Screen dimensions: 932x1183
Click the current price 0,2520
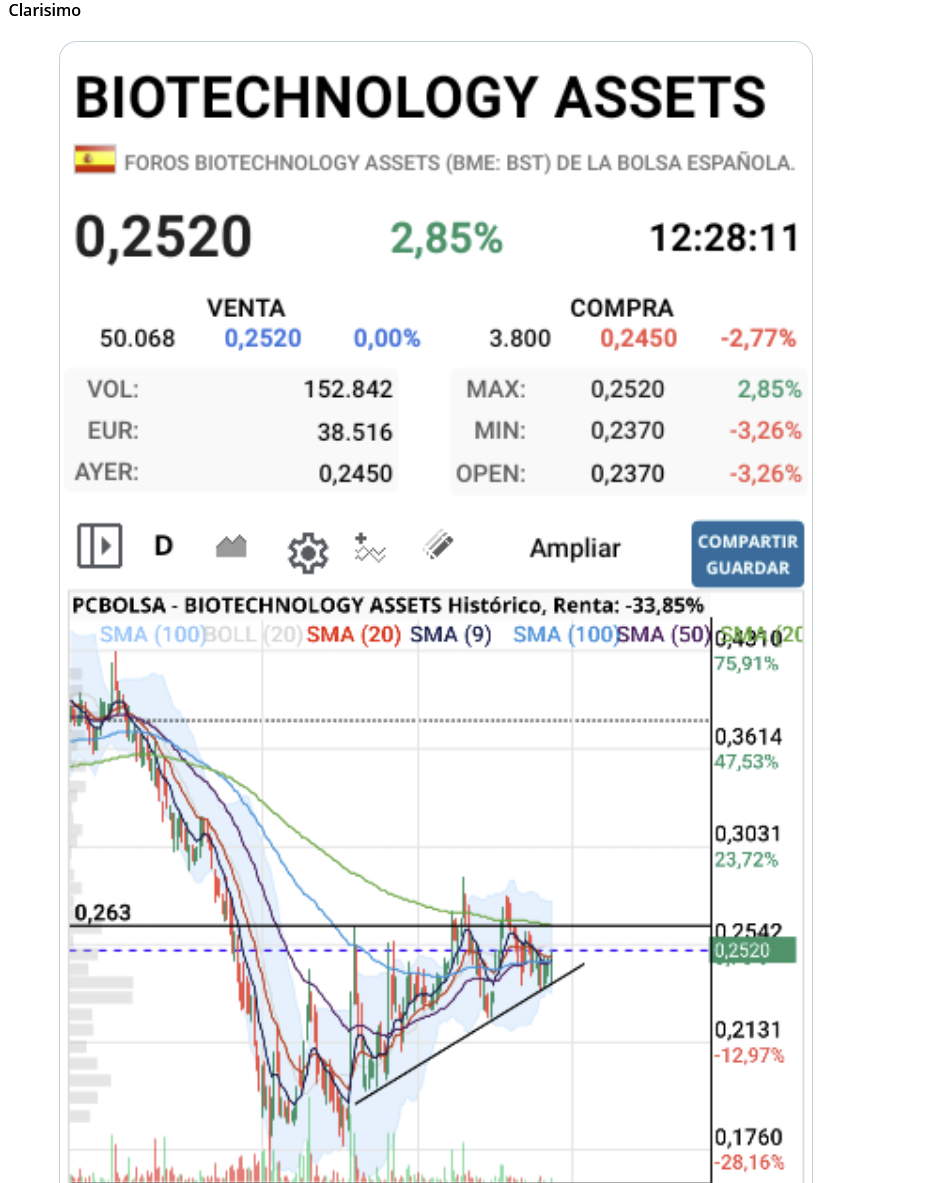163,237
